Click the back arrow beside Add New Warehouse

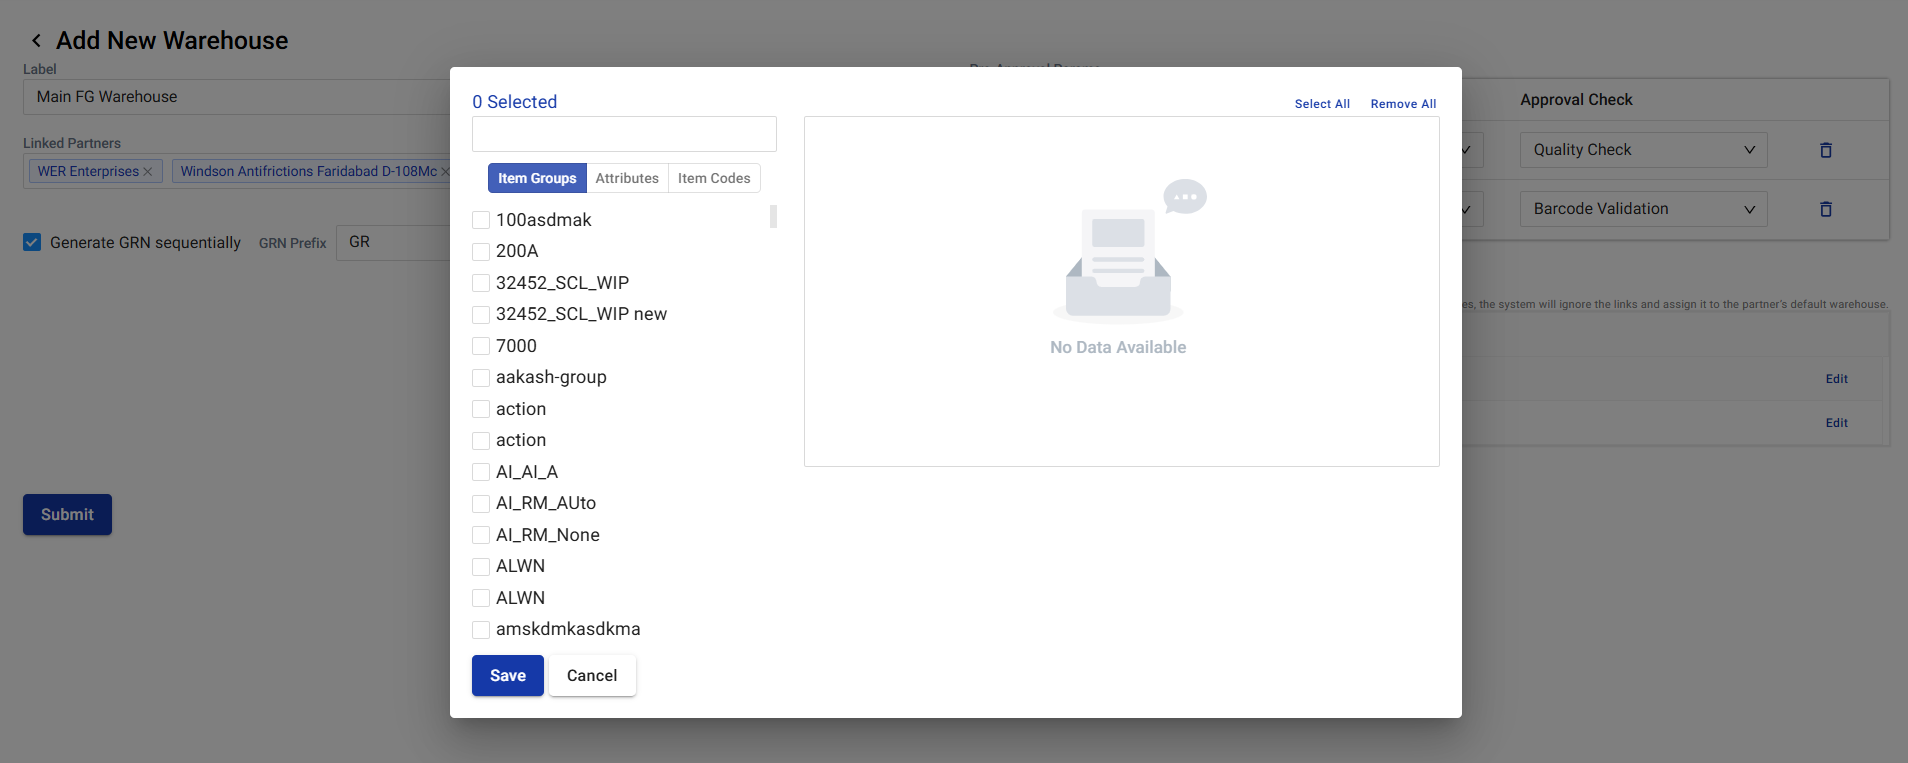tap(36, 41)
